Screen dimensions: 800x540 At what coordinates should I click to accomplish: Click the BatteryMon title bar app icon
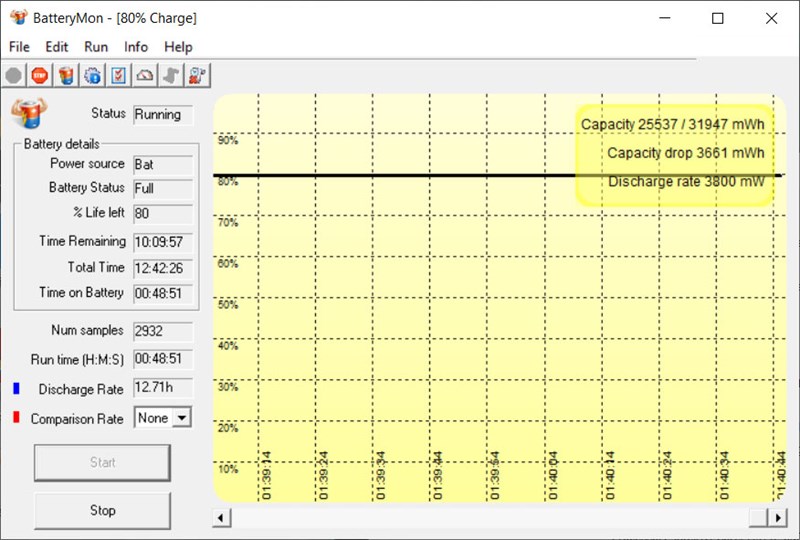coord(19,17)
